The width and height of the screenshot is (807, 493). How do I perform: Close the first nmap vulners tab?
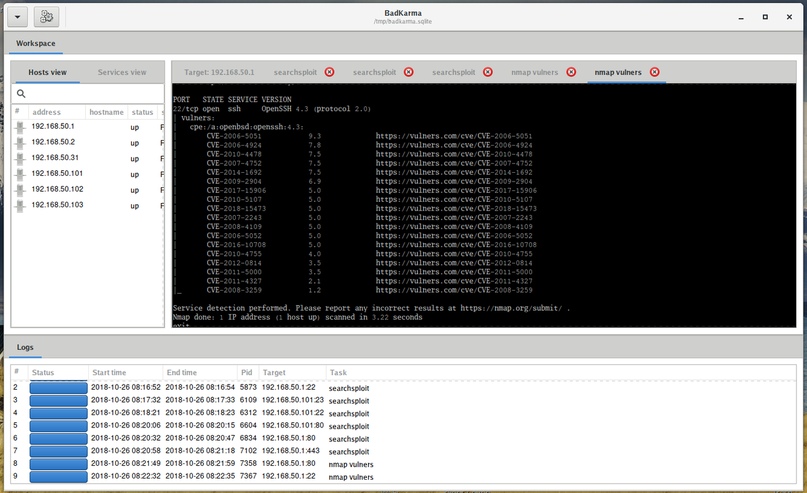571,72
